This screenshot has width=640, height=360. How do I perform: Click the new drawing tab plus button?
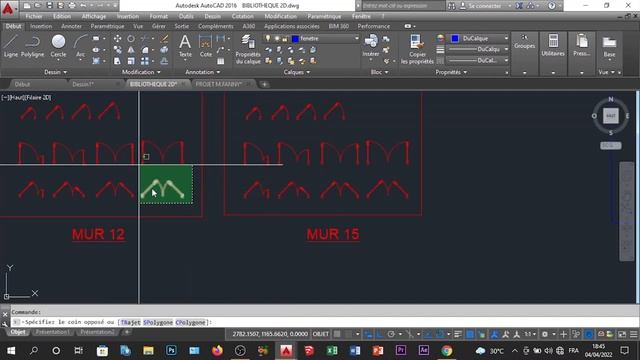coord(264,84)
